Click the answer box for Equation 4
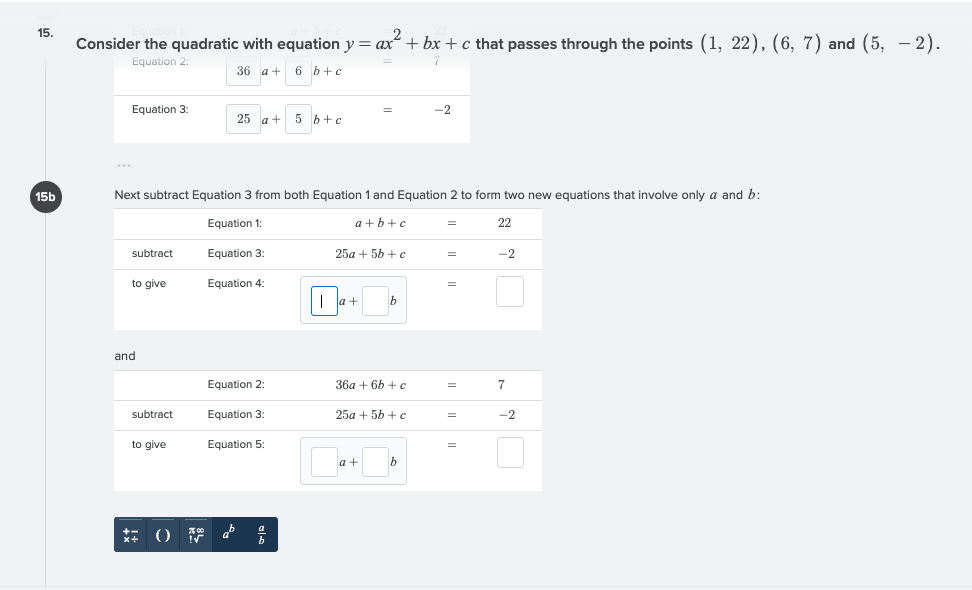This screenshot has width=972, height=590. (x=510, y=289)
